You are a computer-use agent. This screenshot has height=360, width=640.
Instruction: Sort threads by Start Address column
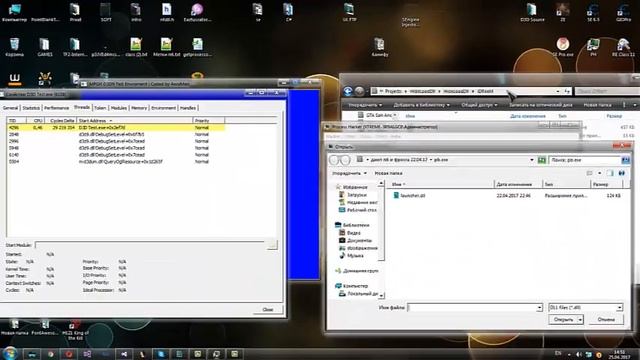[x=135, y=120]
